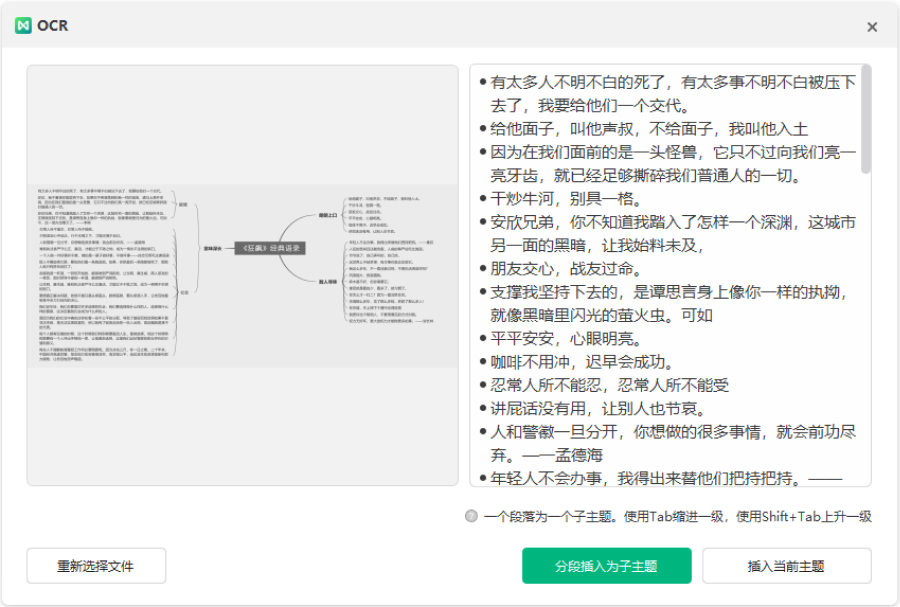Click the 插入当前主题 button
This screenshot has width=900, height=607.
[786, 565]
